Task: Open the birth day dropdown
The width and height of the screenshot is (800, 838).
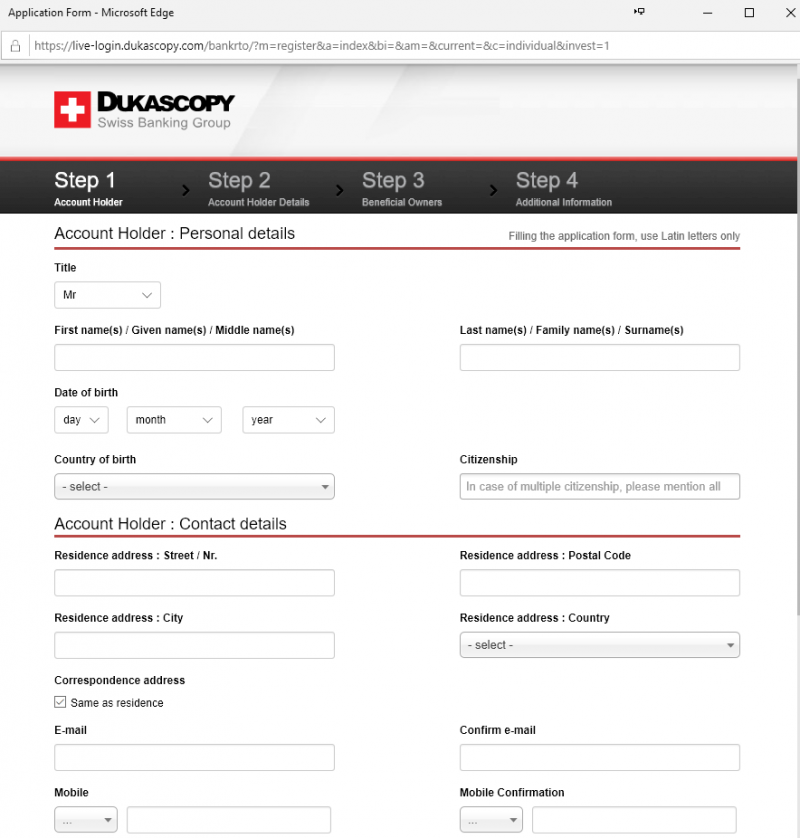Action: [81, 420]
